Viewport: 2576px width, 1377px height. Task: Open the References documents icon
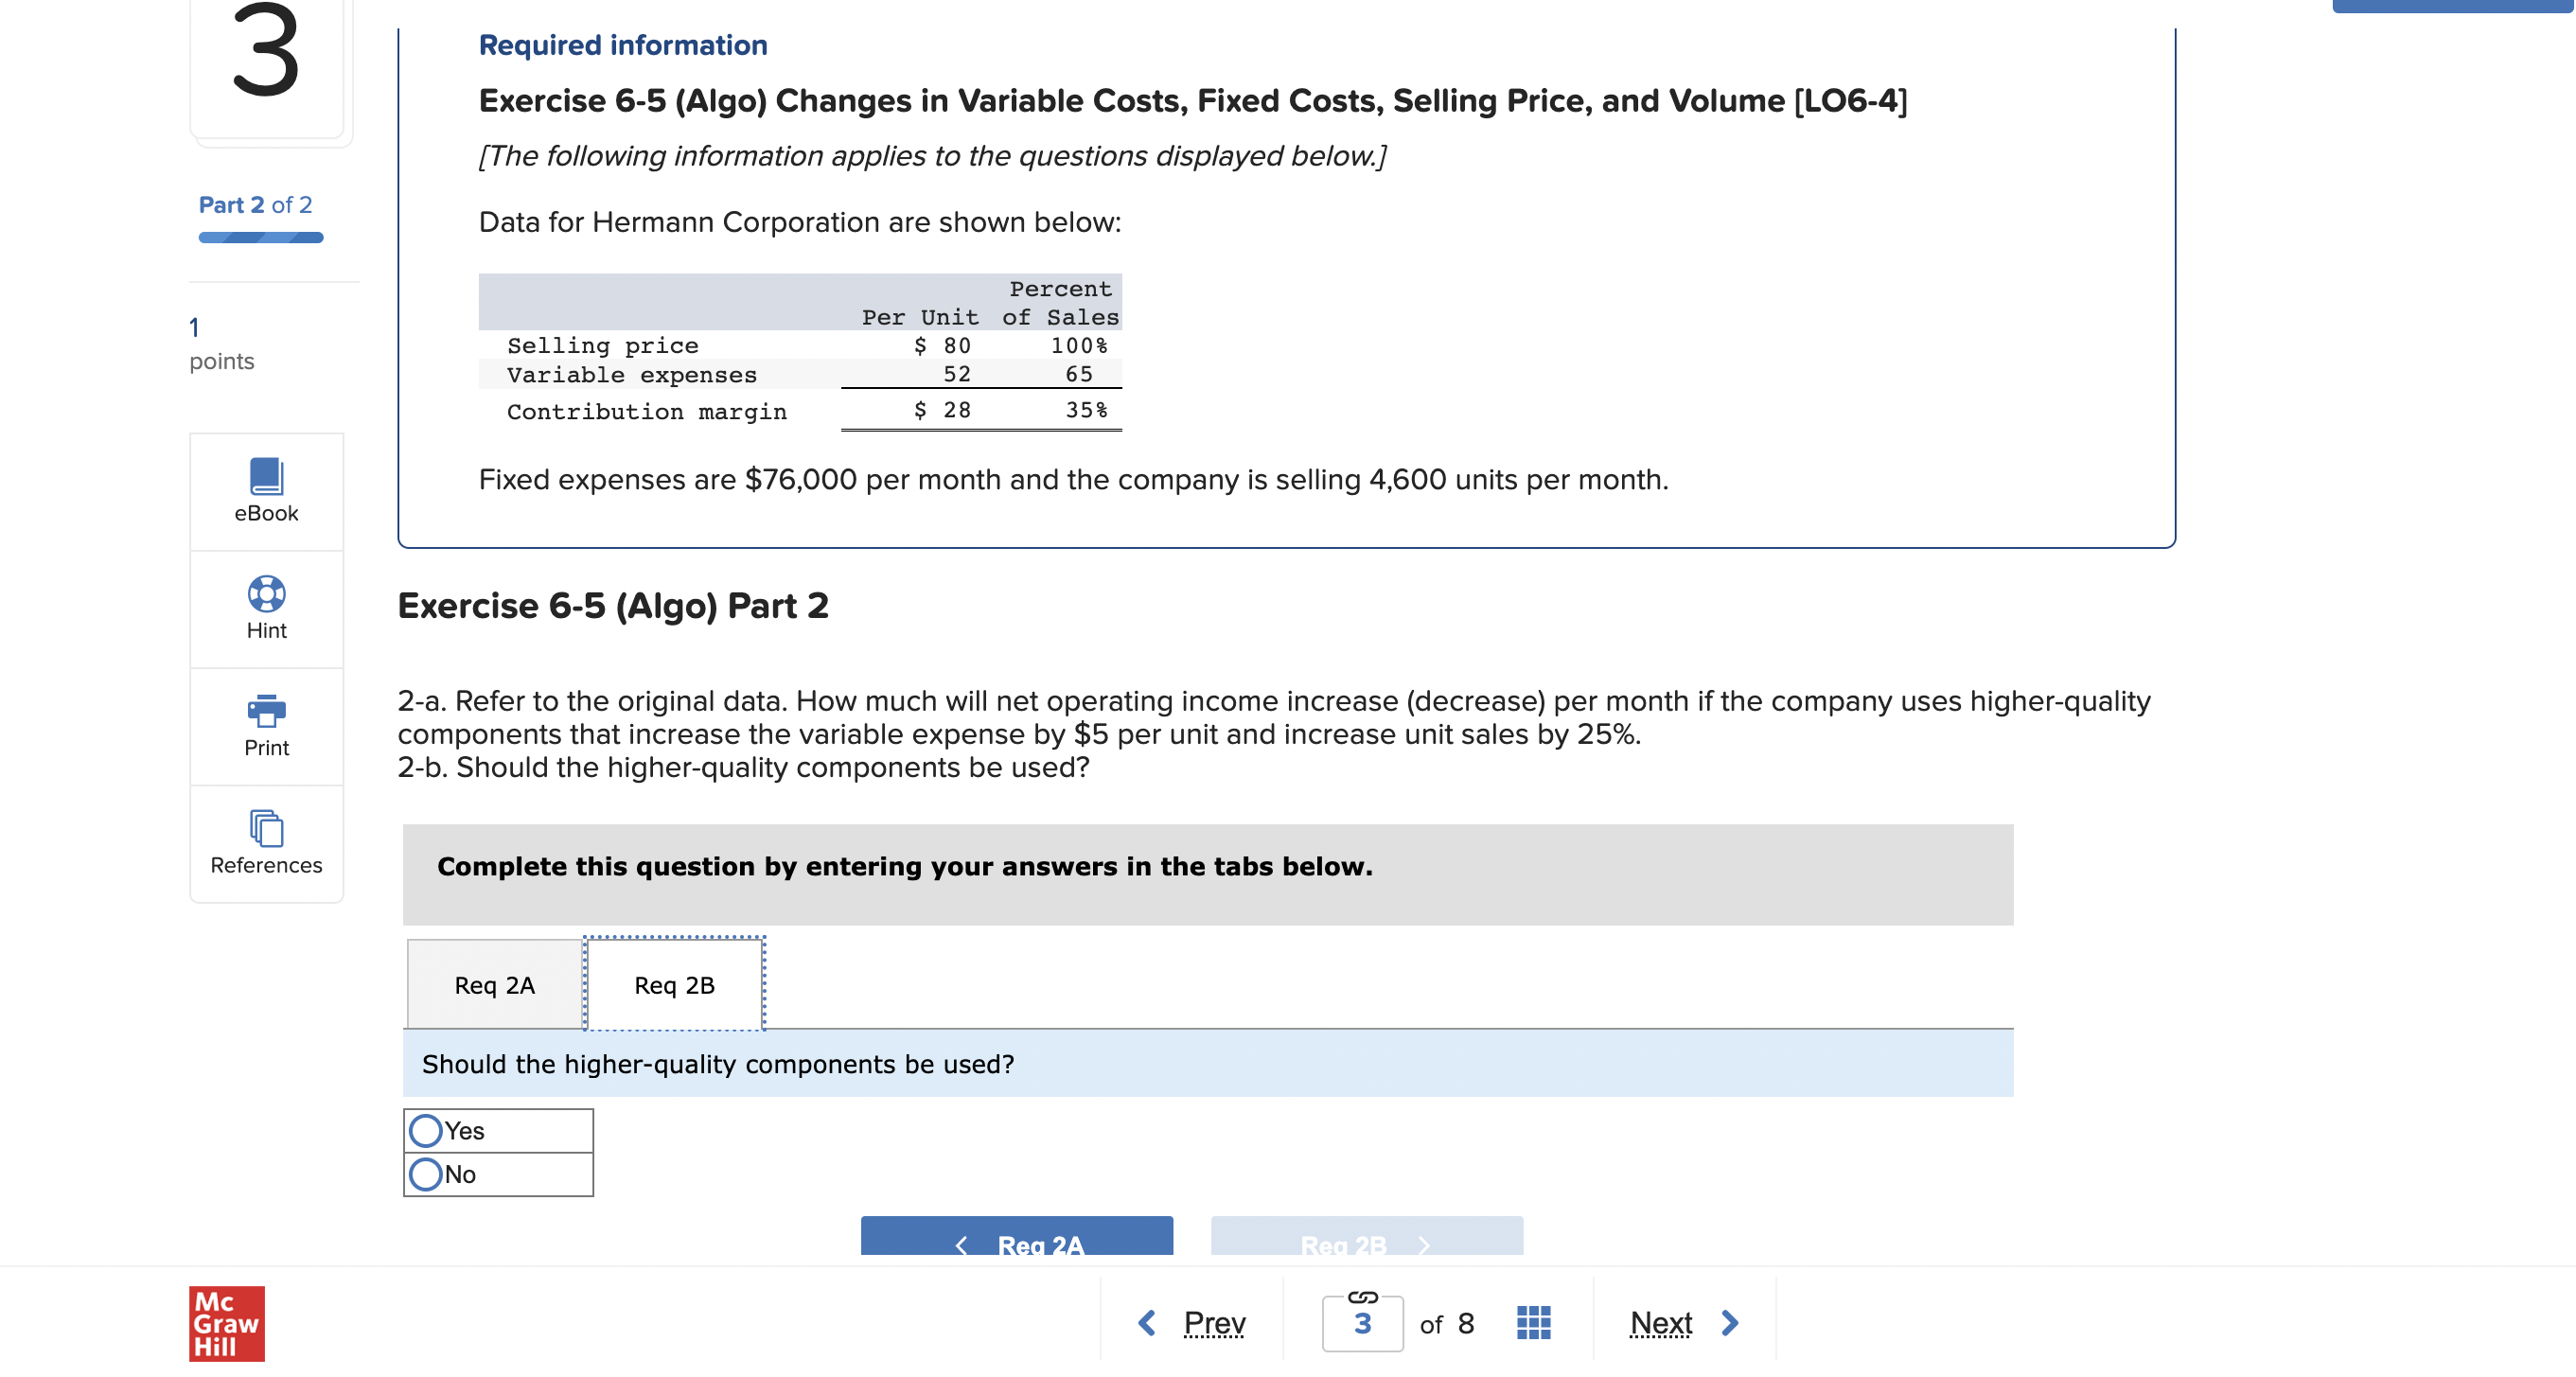click(266, 827)
